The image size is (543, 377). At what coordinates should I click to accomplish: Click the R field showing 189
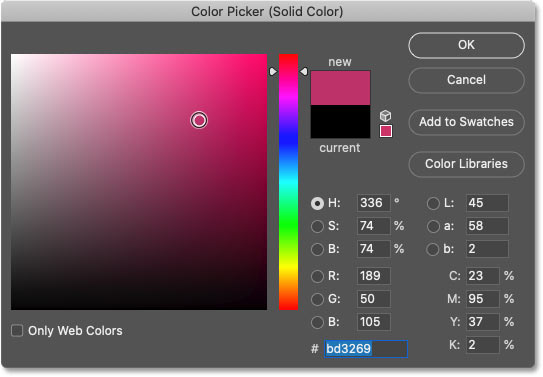coord(374,276)
